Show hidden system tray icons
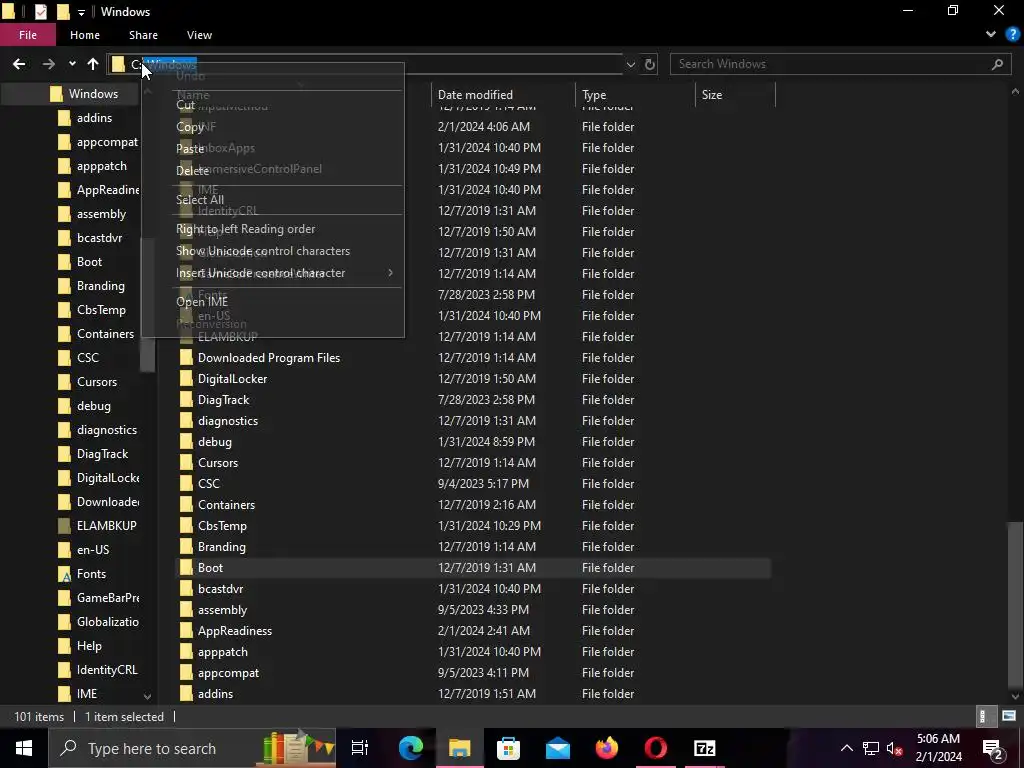The image size is (1024, 768). click(846, 748)
